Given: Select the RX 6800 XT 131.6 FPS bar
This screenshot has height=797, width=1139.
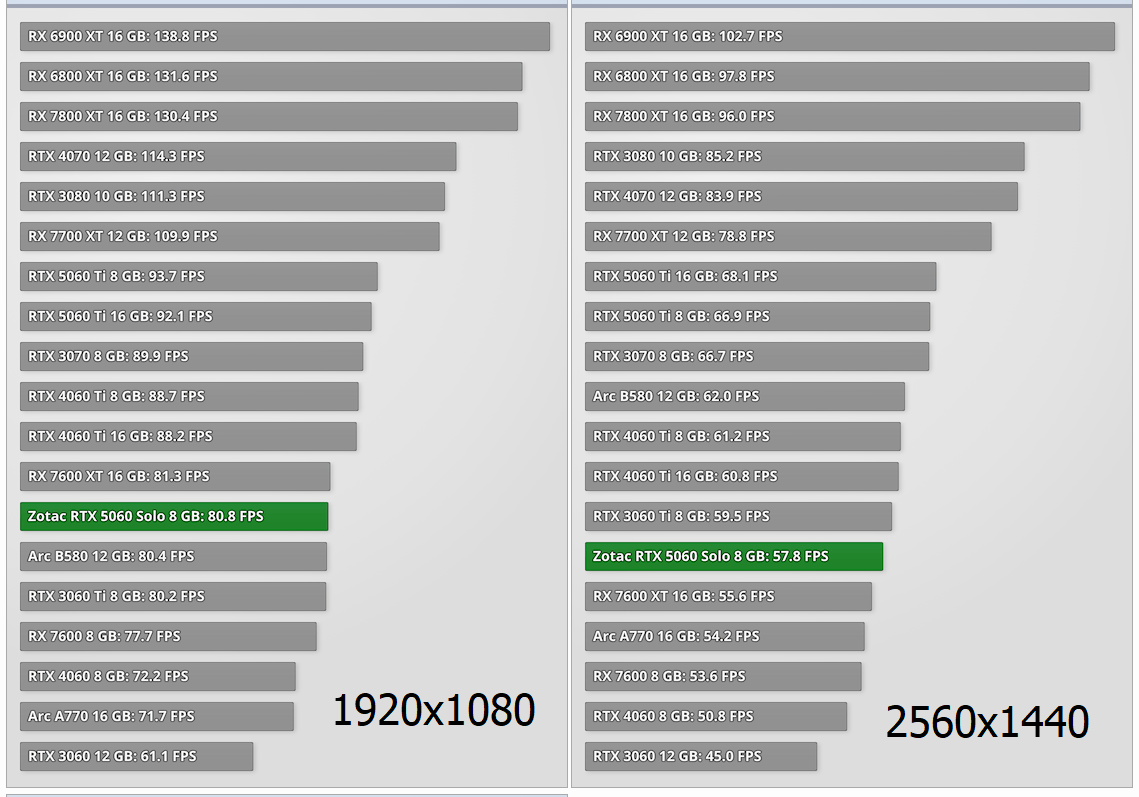Looking at the screenshot, I should [271, 76].
